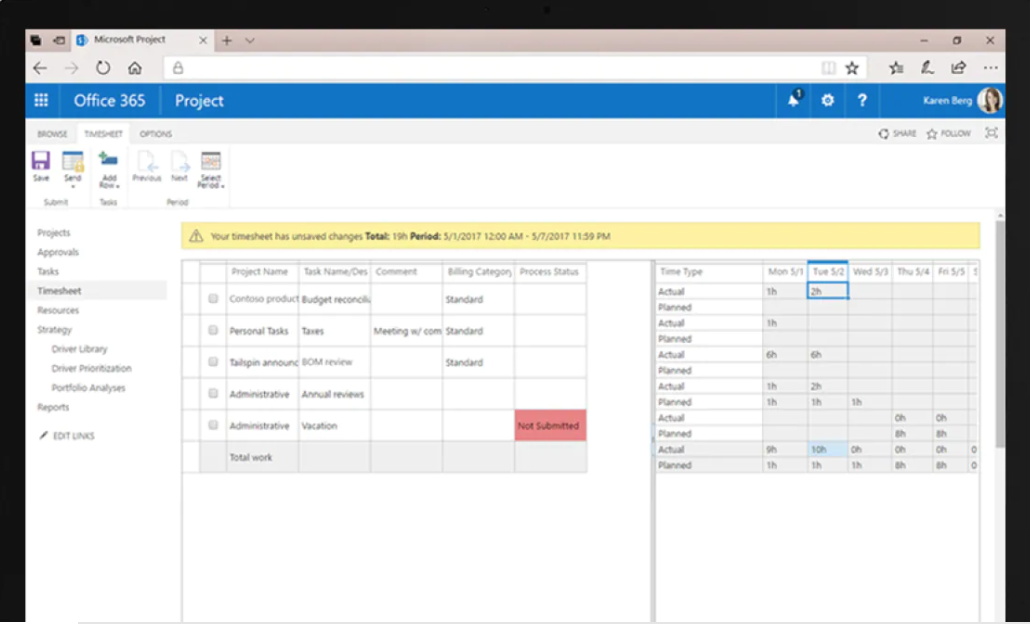Open the notifications bell
Image resolution: width=1030 pixels, height=624 pixels.
(794, 100)
